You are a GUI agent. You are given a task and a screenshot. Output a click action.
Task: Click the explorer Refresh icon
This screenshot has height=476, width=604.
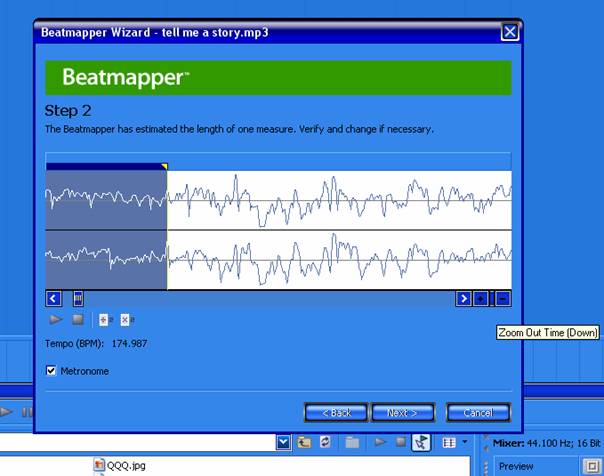point(324,442)
